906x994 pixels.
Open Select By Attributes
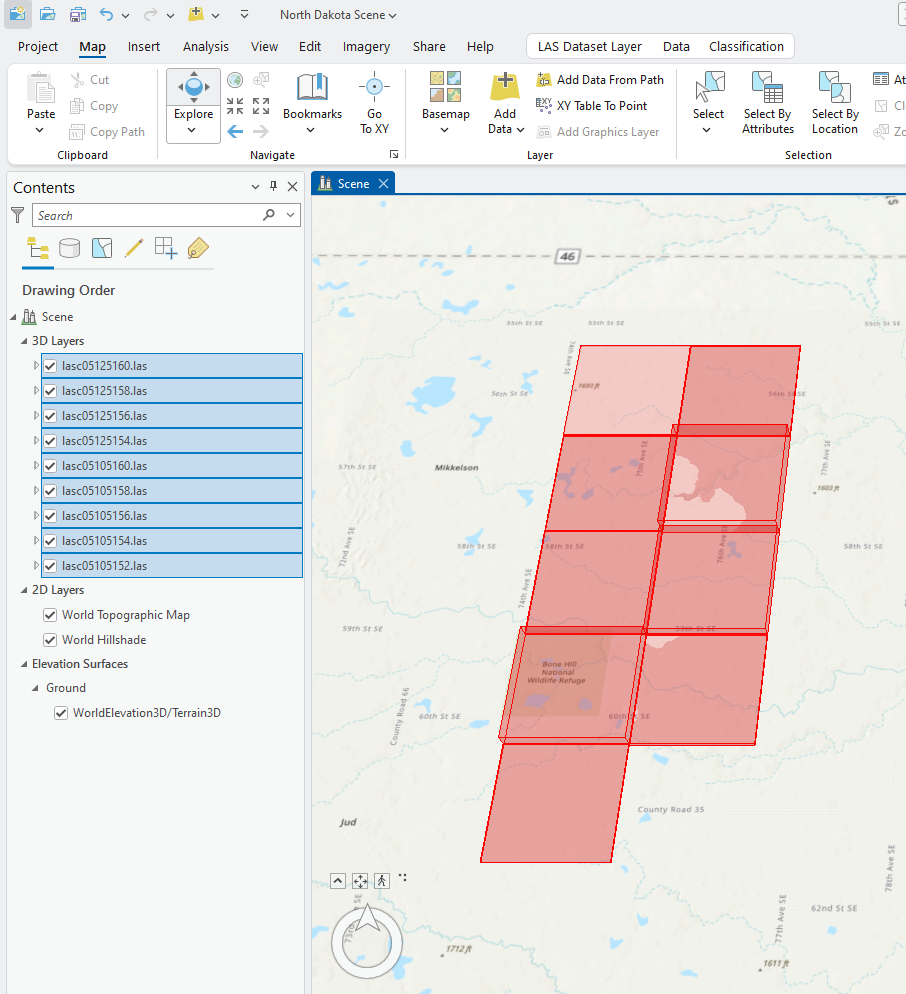tap(767, 100)
